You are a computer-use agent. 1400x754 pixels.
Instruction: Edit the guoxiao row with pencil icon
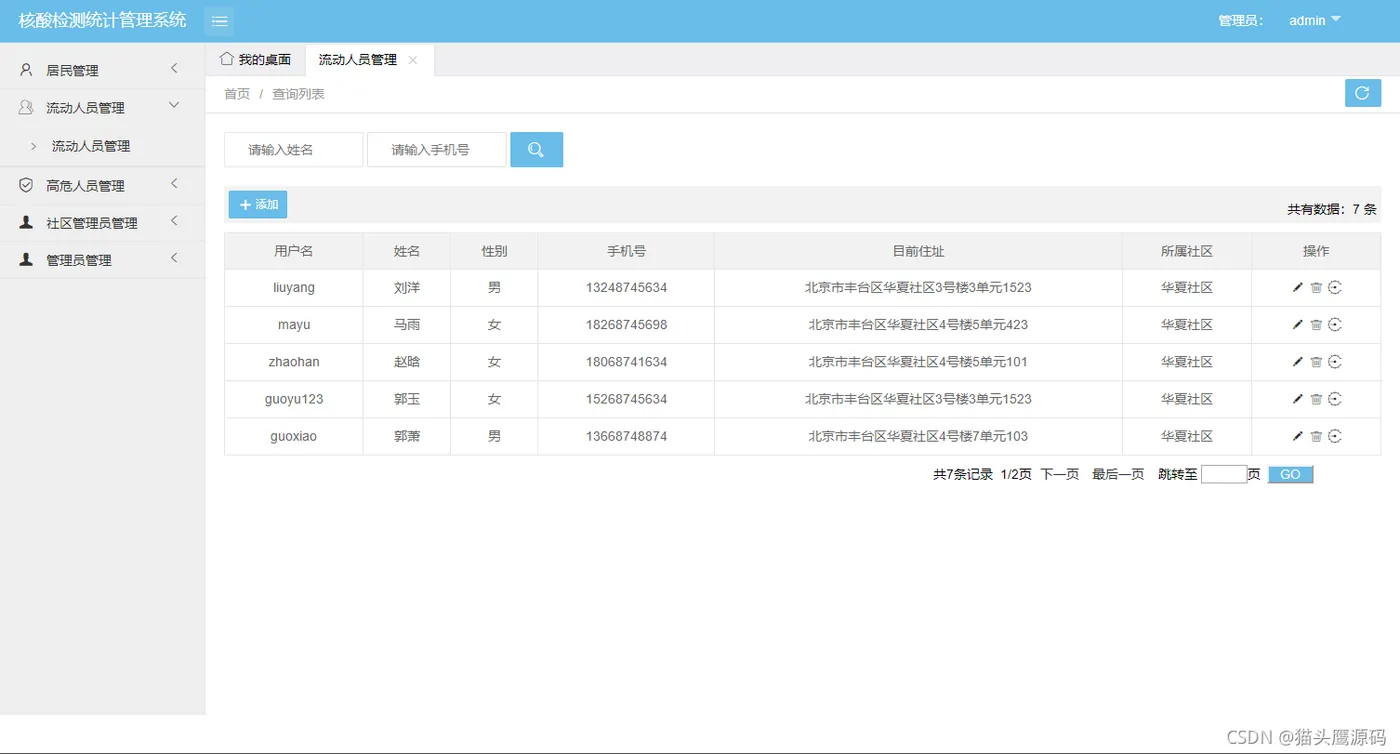tap(1298, 436)
